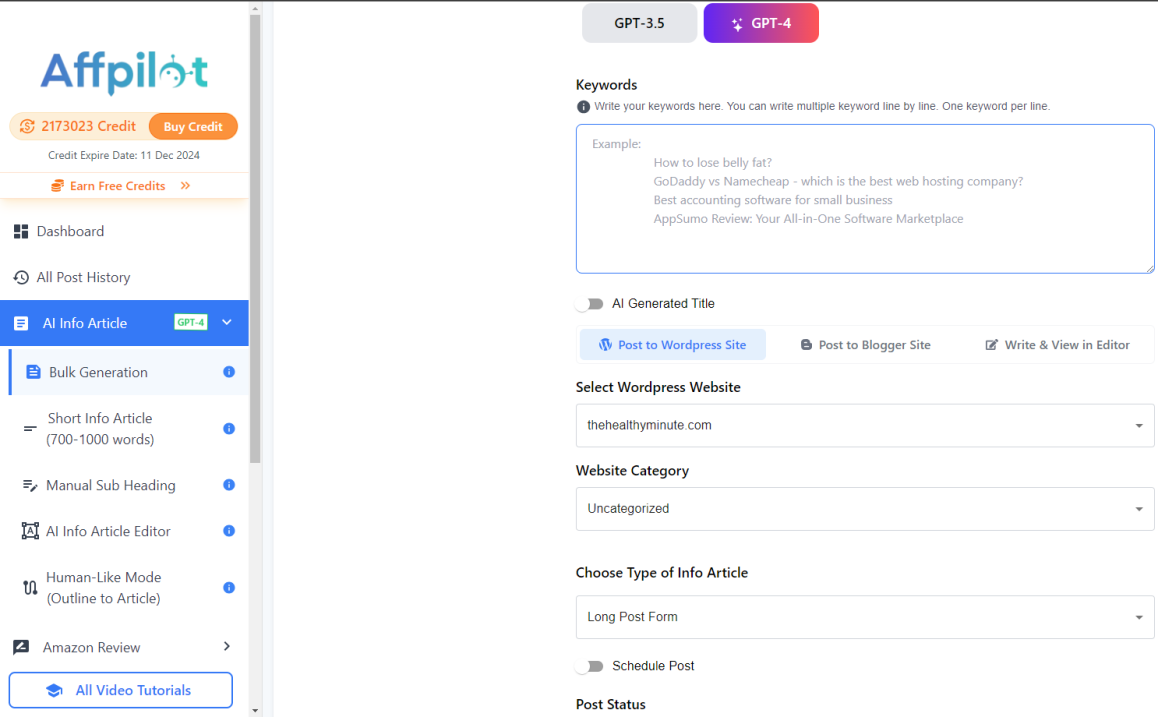This screenshot has width=1158, height=717.
Task: Click the sparkle icon on GPT-4 button
Action: (x=737, y=24)
